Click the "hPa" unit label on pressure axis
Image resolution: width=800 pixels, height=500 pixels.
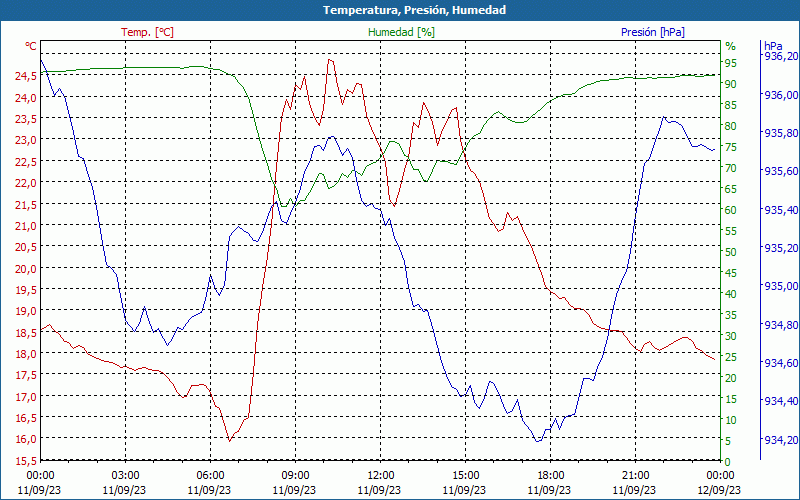[x=773, y=45]
